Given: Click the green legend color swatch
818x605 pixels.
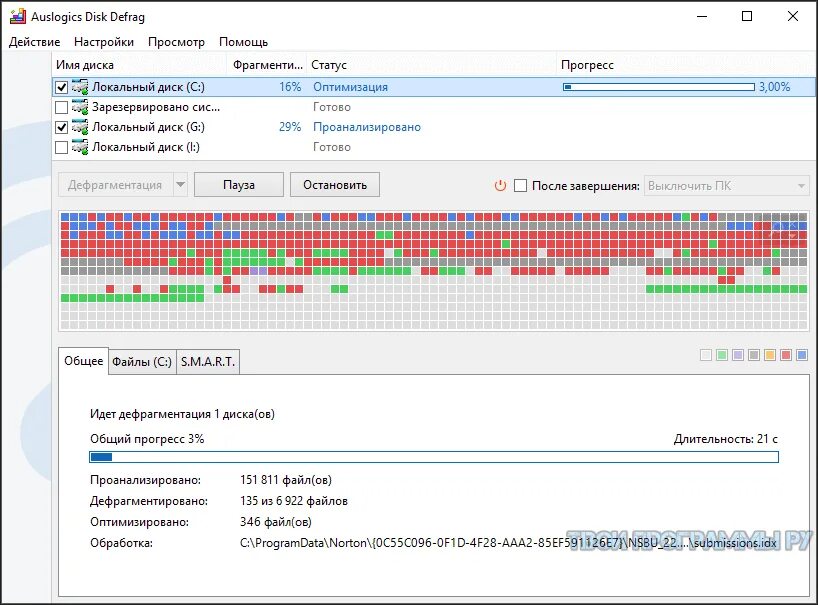Looking at the screenshot, I should point(722,355).
